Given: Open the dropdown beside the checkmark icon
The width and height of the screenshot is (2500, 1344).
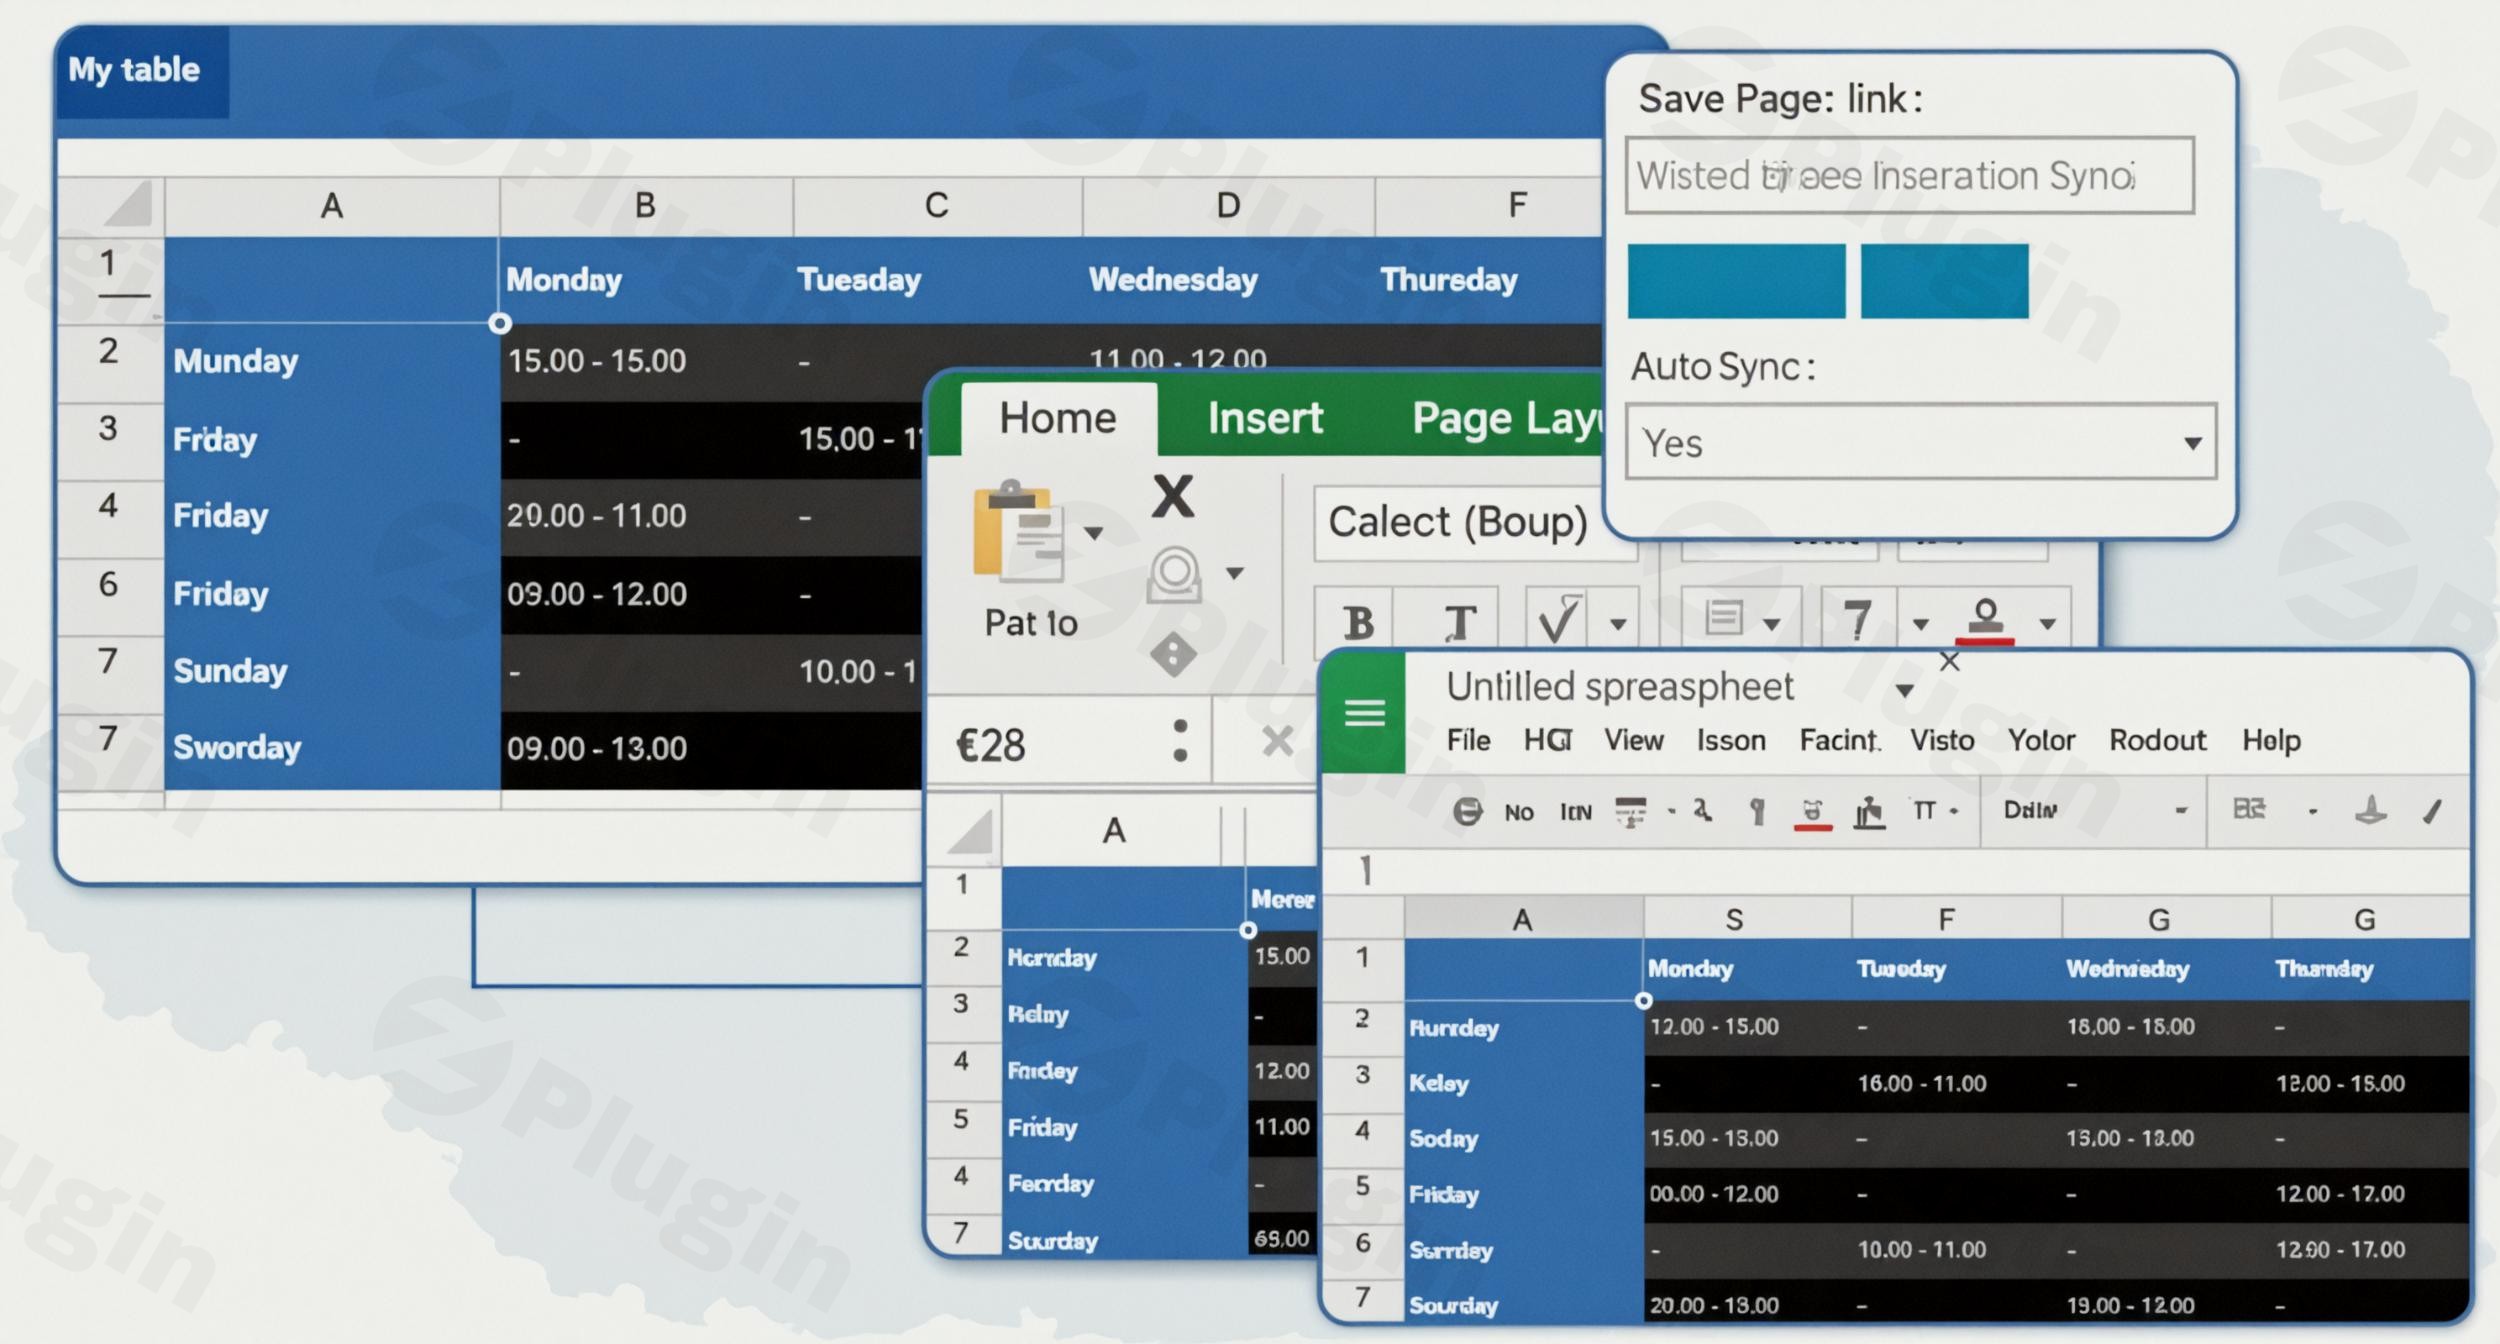Looking at the screenshot, I should [1617, 624].
